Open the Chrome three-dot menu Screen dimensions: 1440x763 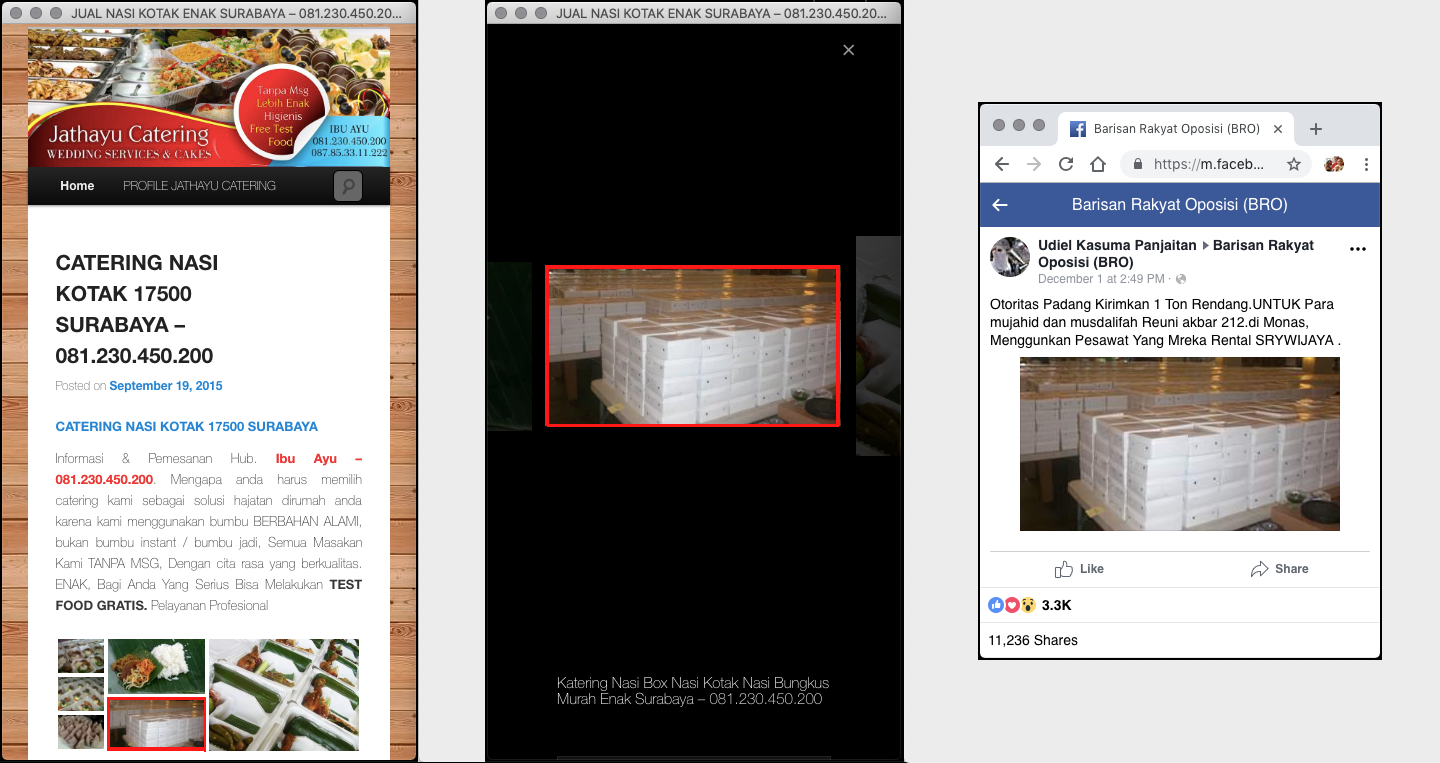[1366, 164]
